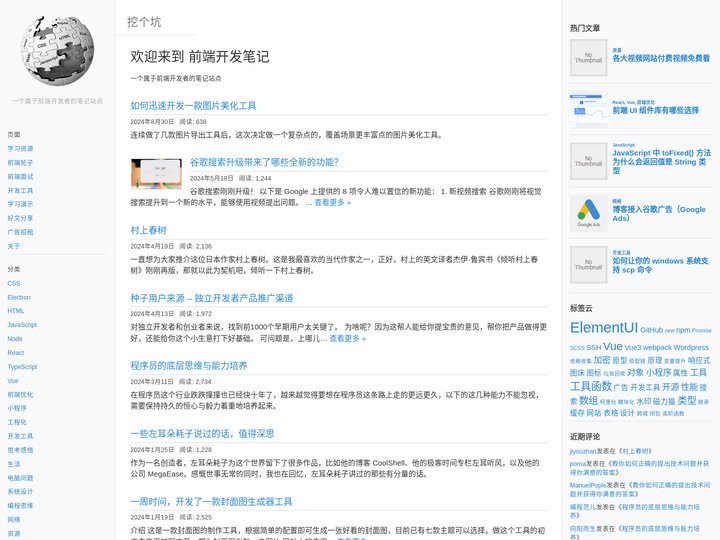This screenshot has width=720, height=540.
Task: Open the 小程序 category in sidebar
Action: tap(17, 408)
